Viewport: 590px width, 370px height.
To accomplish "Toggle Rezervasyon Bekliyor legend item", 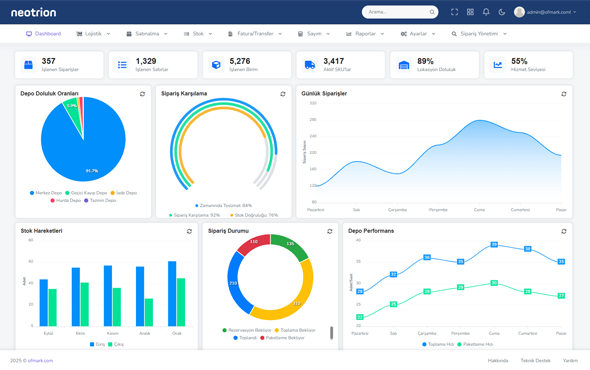I will [247, 330].
